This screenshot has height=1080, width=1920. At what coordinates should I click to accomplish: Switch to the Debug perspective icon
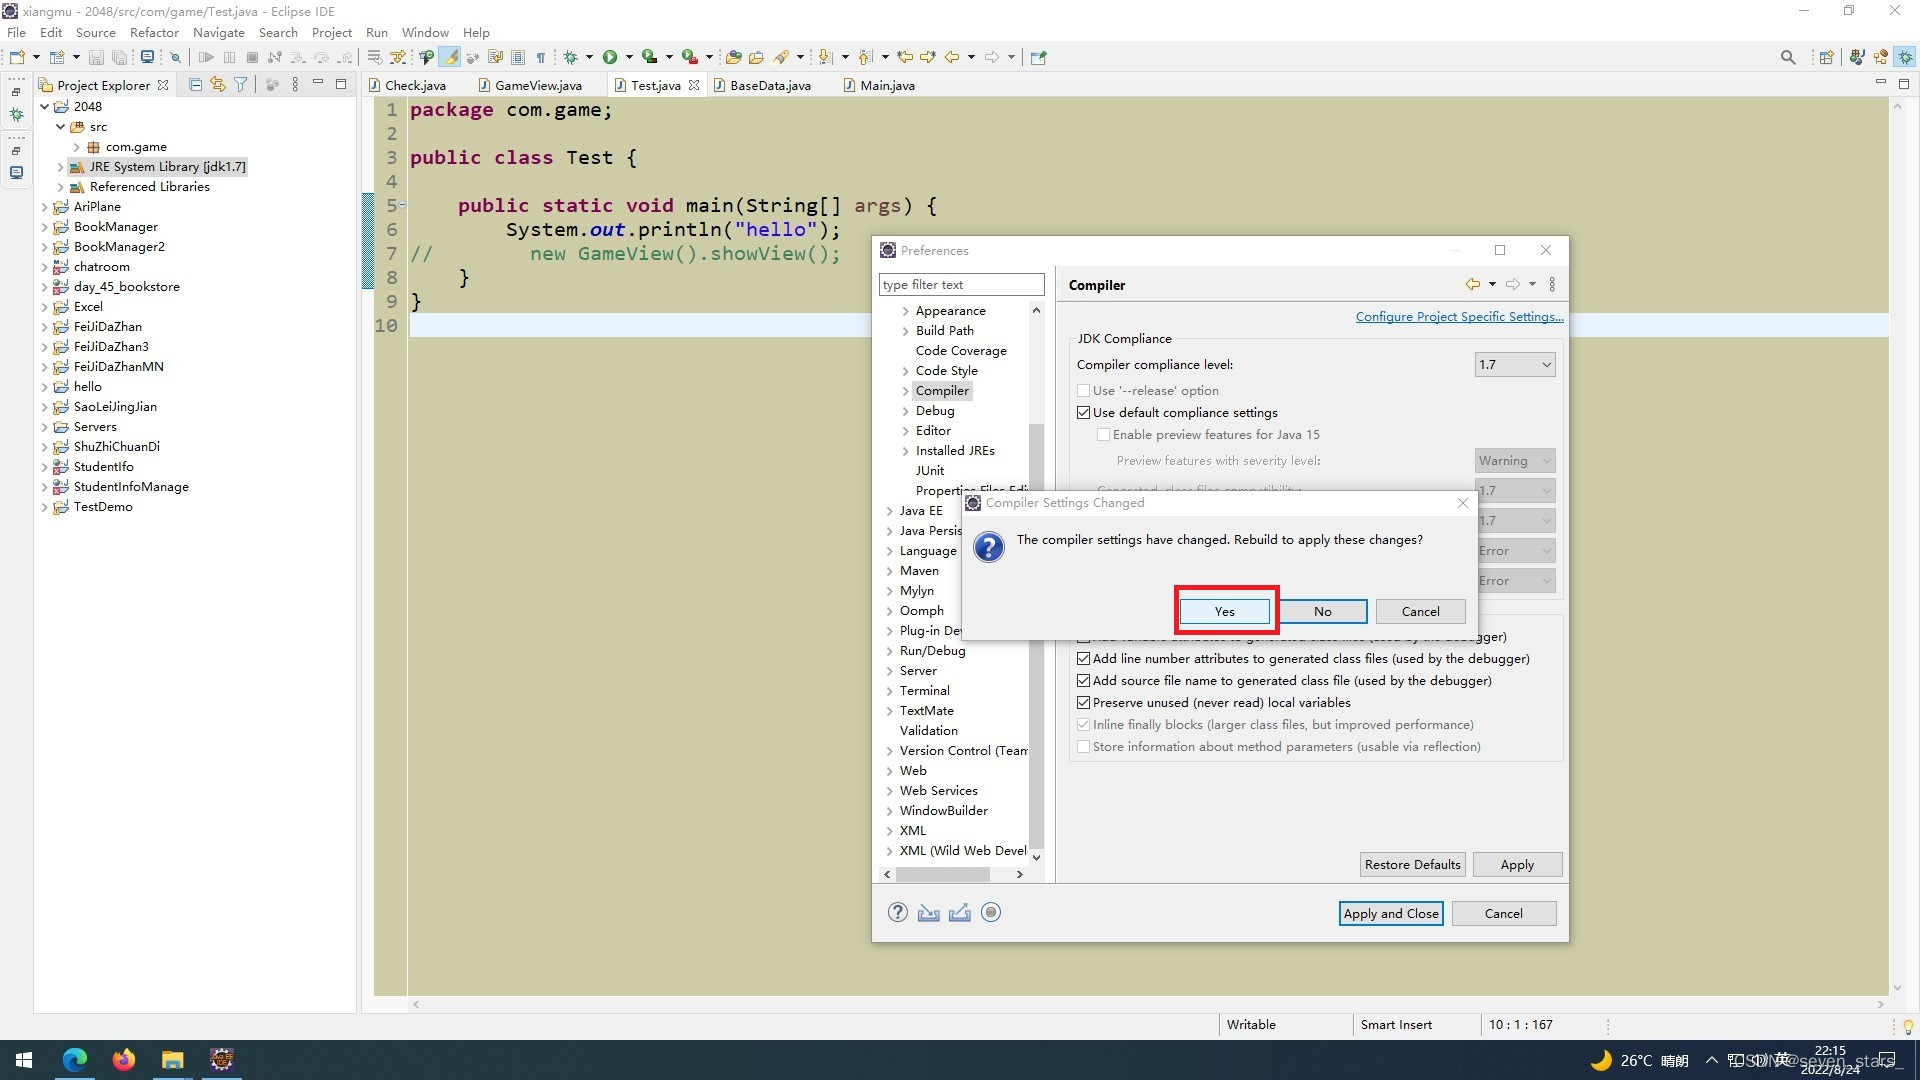click(x=1905, y=57)
